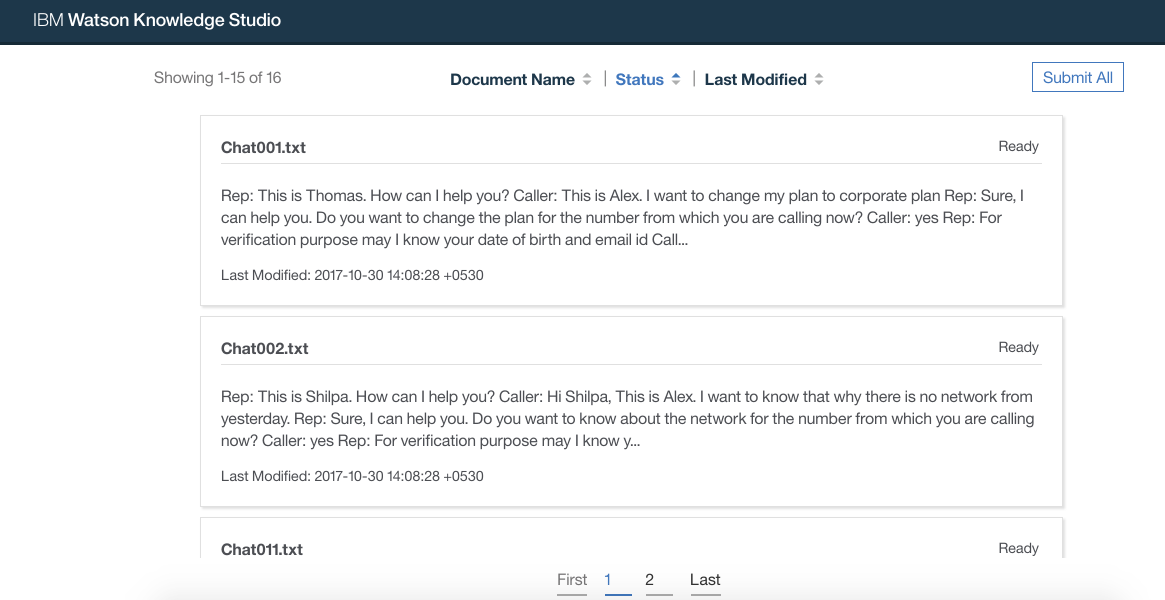The image size is (1165, 600).
Task: Toggle sort arrows next to Last Modified
Action: pyautogui.click(x=819, y=79)
